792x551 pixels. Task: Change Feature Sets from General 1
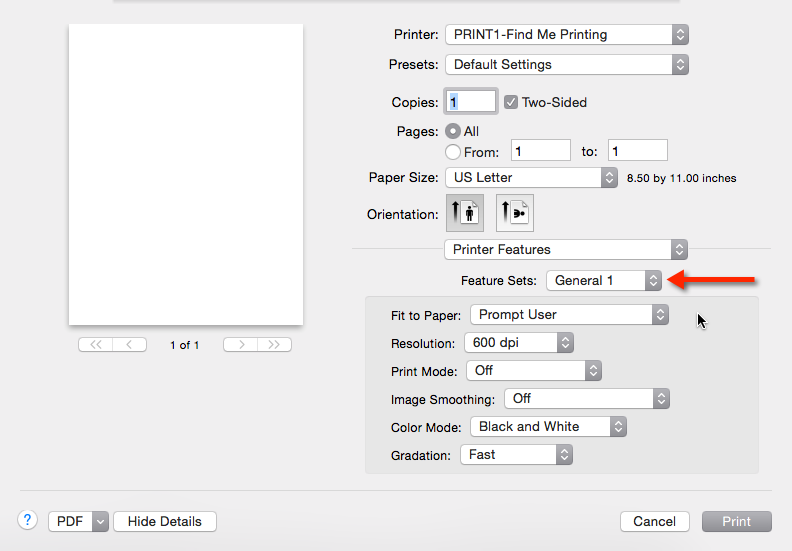click(x=604, y=280)
